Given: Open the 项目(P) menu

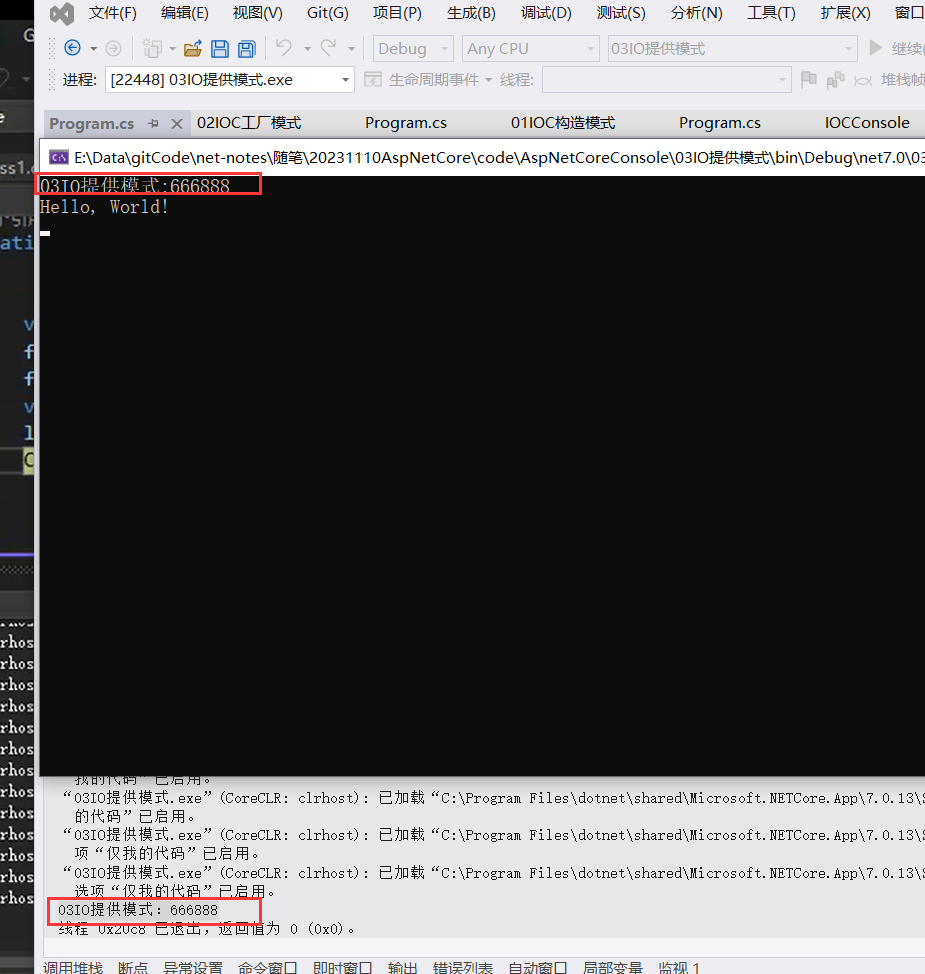Looking at the screenshot, I should click(397, 13).
